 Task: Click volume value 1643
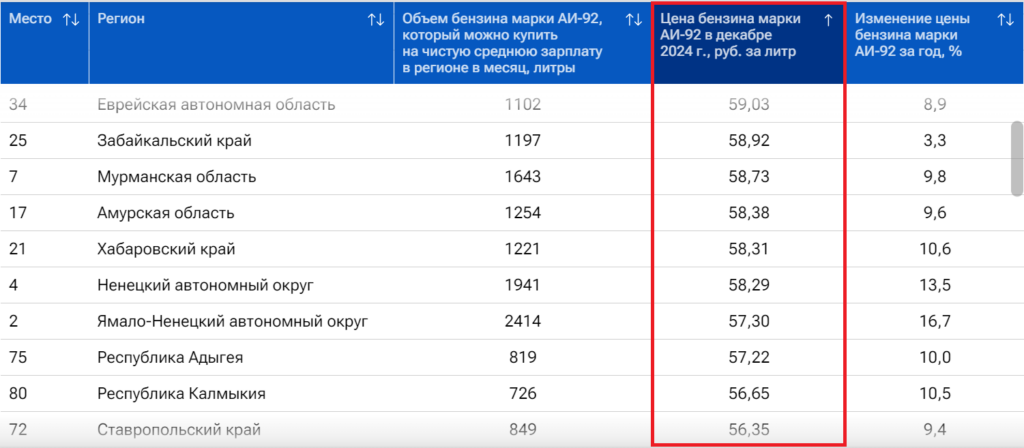coord(523,177)
